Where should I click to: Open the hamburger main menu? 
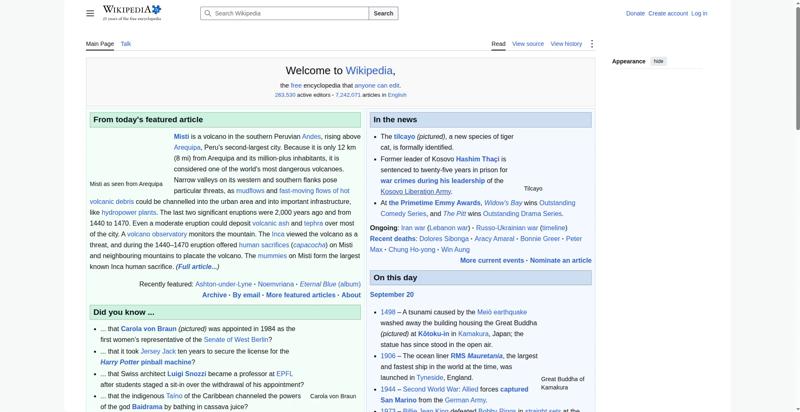pyautogui.click(x=90, y=13)
